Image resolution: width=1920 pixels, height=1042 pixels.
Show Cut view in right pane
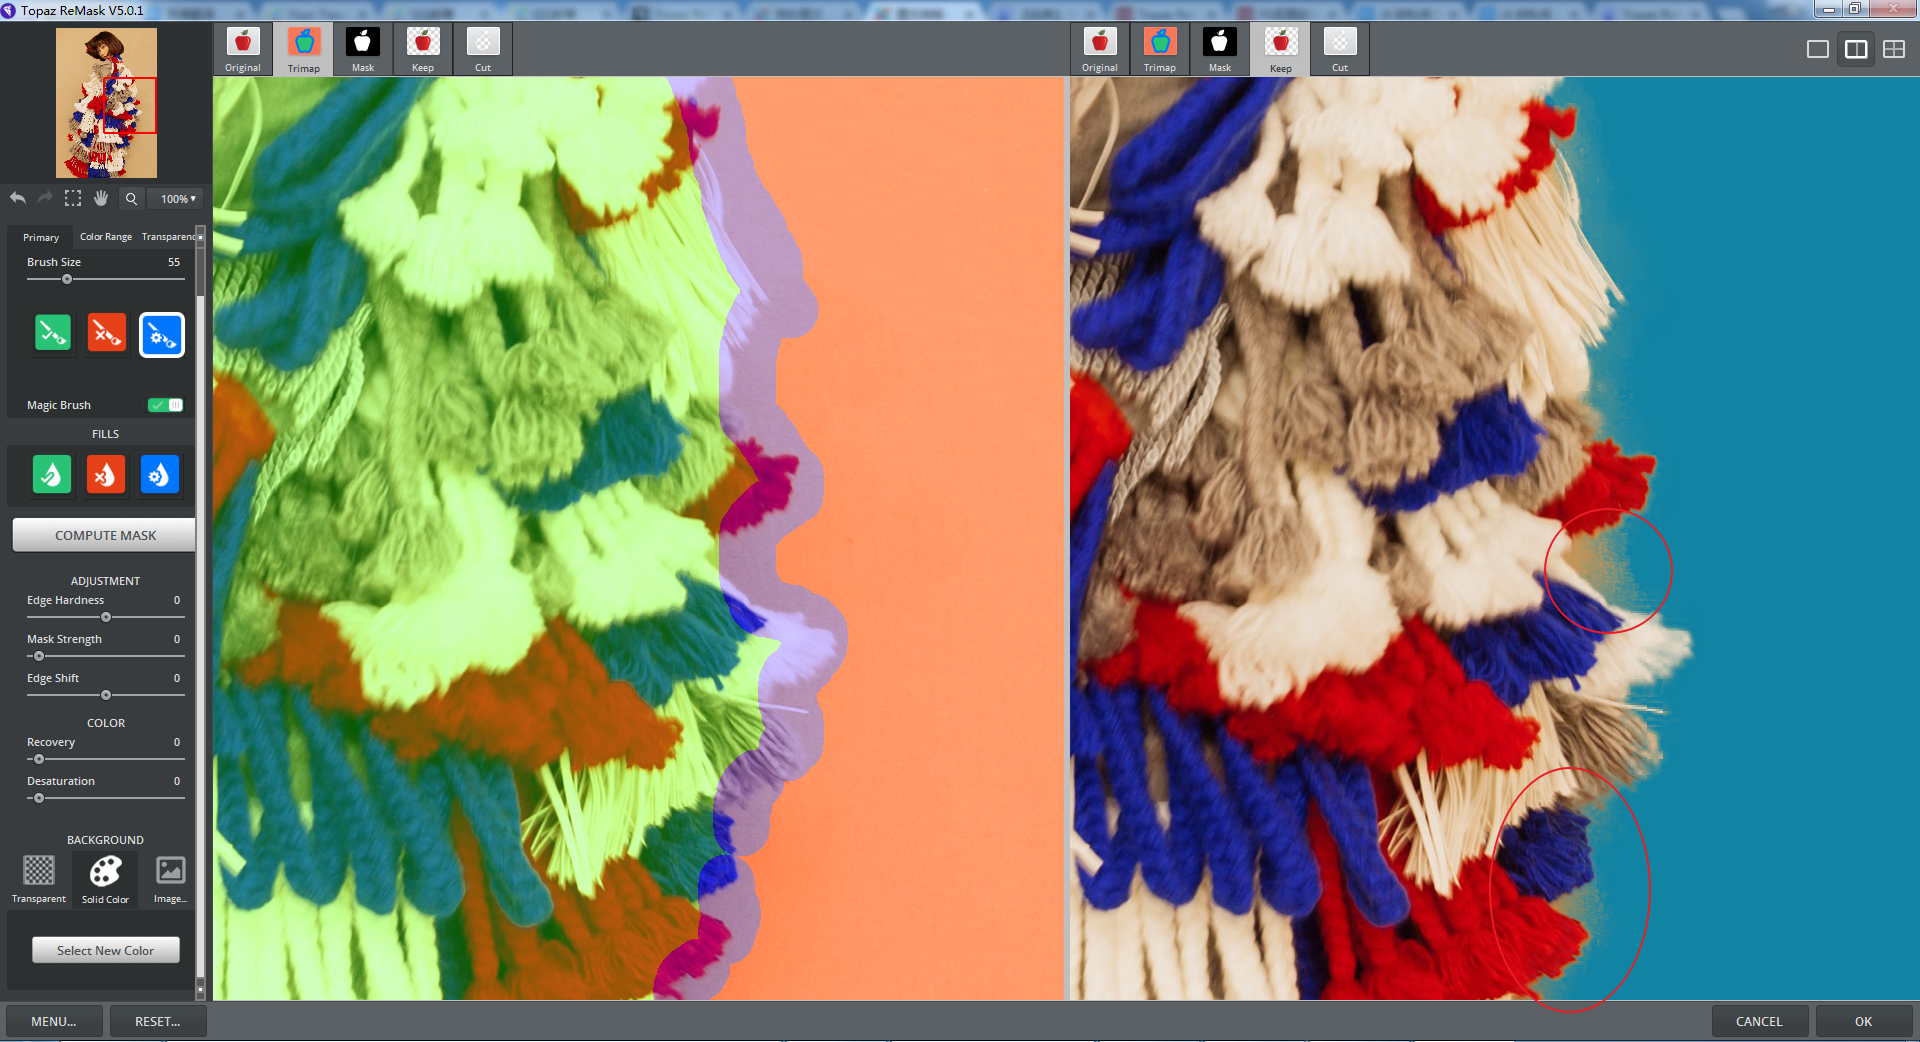(1340, 49)
